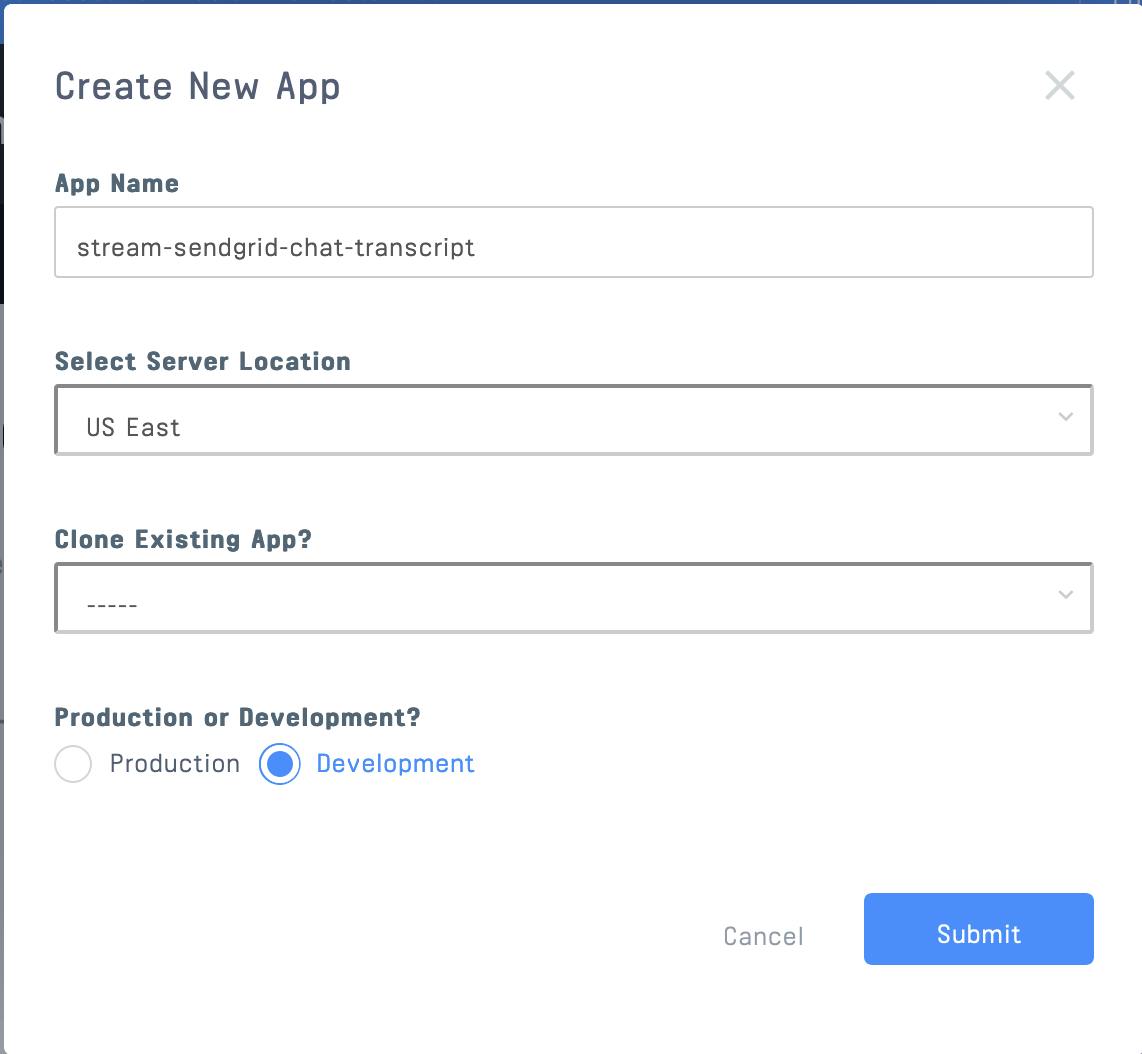Open the Select Server Location dropdown
Screen dimensions: 1142x1054
574,420
